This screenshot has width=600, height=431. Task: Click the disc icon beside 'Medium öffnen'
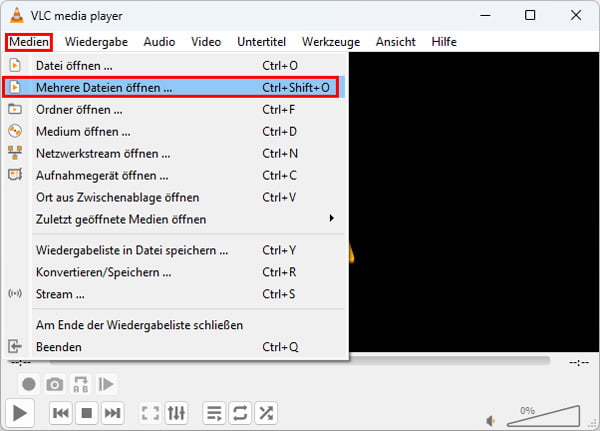[x=15, y=131]
